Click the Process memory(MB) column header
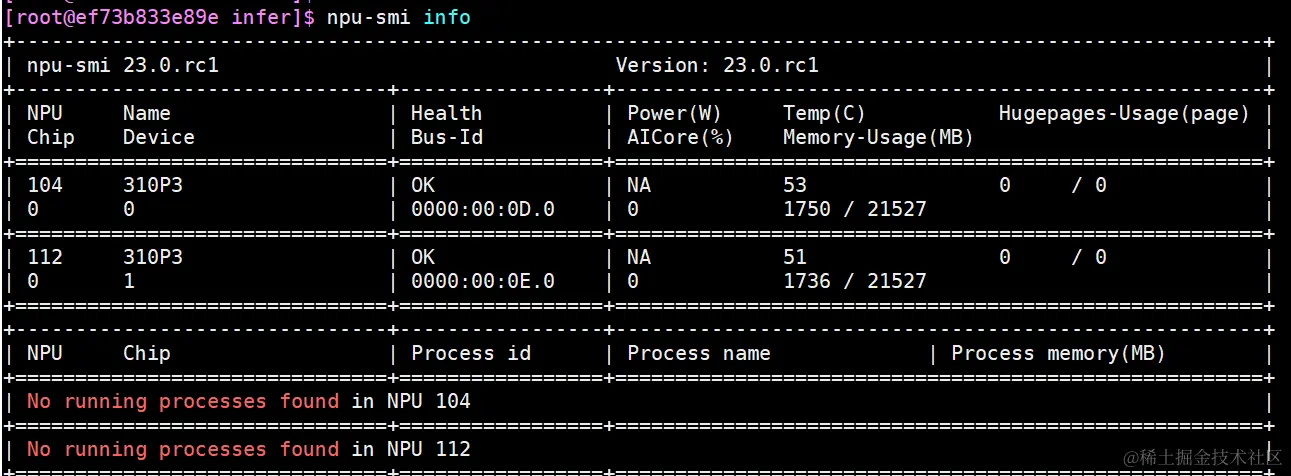The image size is (1291, 476). point(1058,353)
